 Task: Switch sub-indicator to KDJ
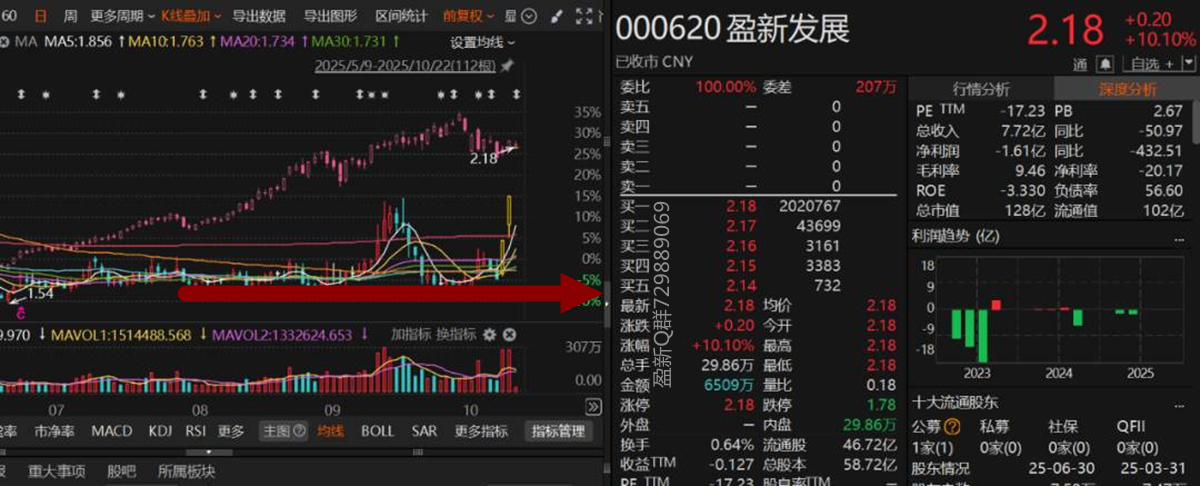coord(160,431)
